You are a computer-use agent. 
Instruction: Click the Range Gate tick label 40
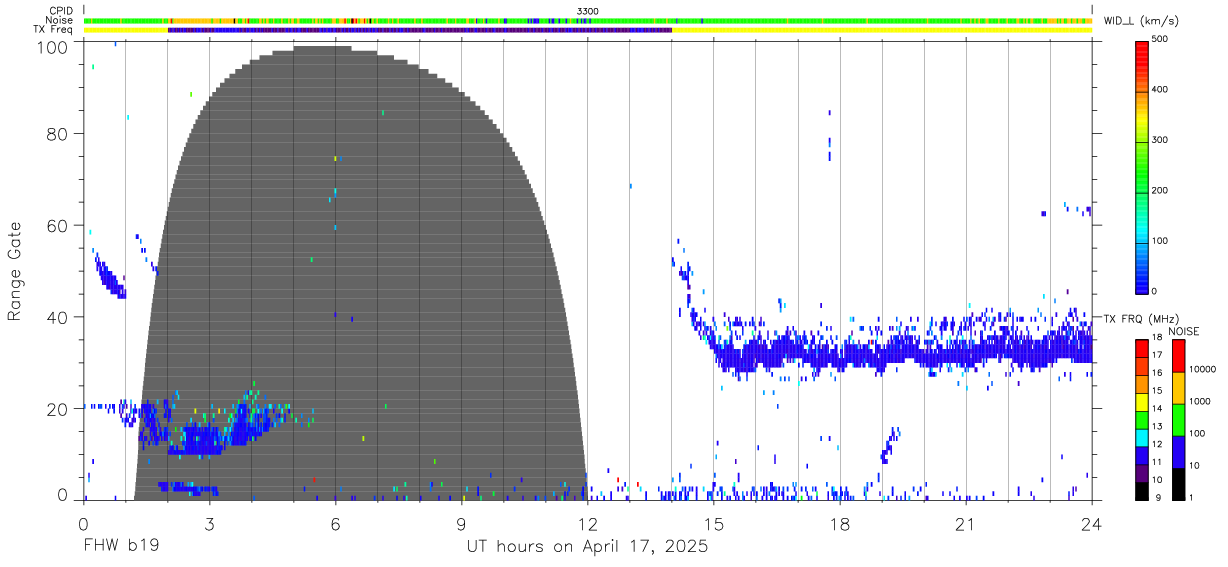(x=58, y=317)
